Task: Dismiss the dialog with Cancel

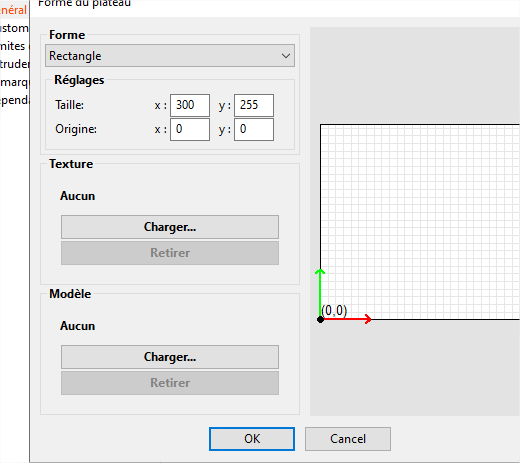Action: point(348,439)
